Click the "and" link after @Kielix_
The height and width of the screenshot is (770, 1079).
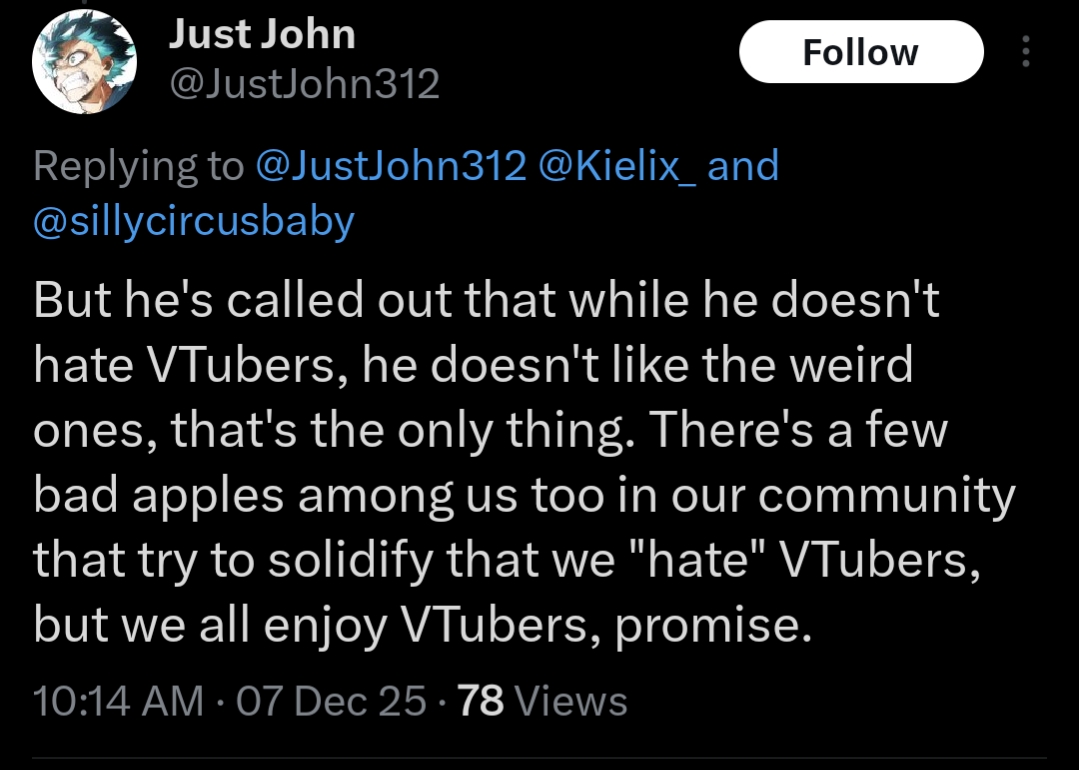[743, 165]
